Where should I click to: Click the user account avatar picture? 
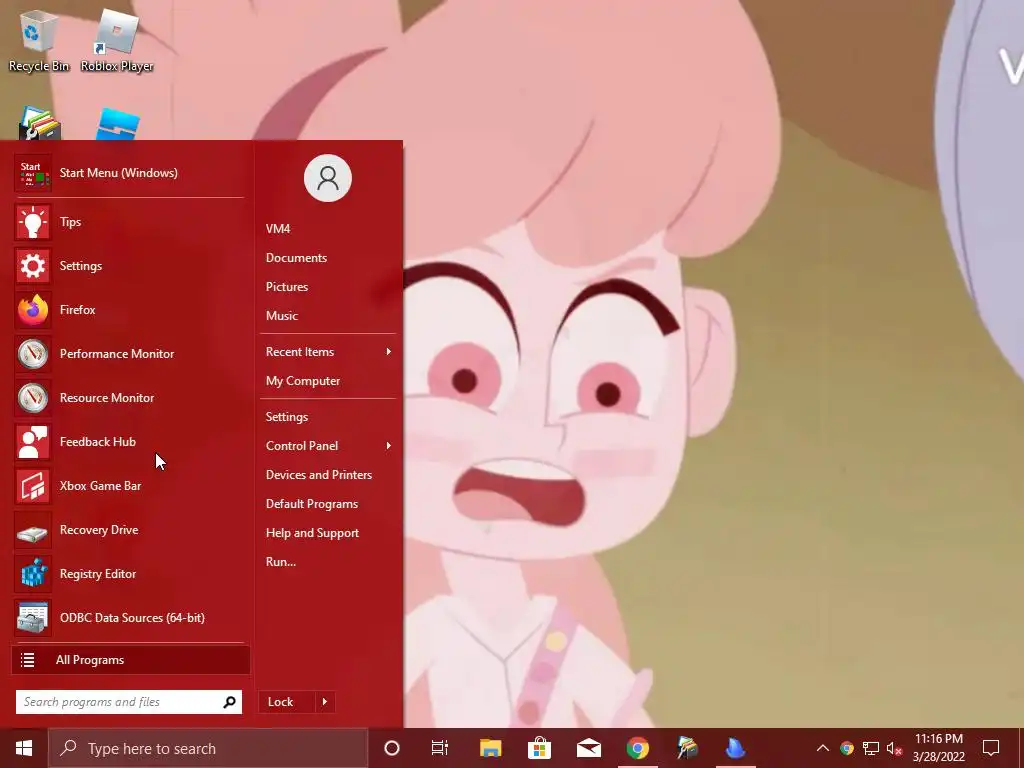pos(328,178)
